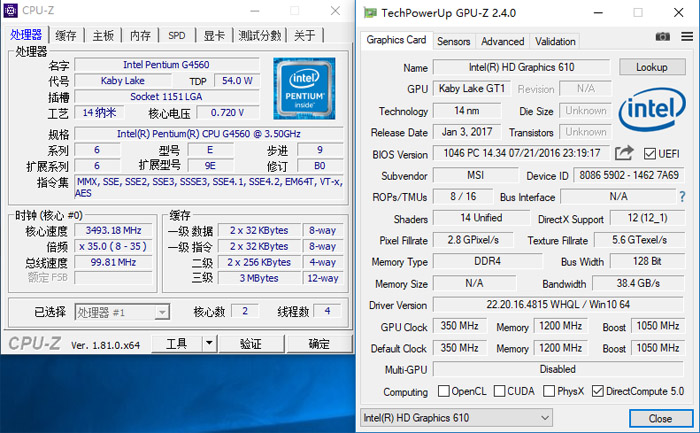
Task: Click the Kaby Lake GT1 GPU value
Action: (x=471, y=88)
